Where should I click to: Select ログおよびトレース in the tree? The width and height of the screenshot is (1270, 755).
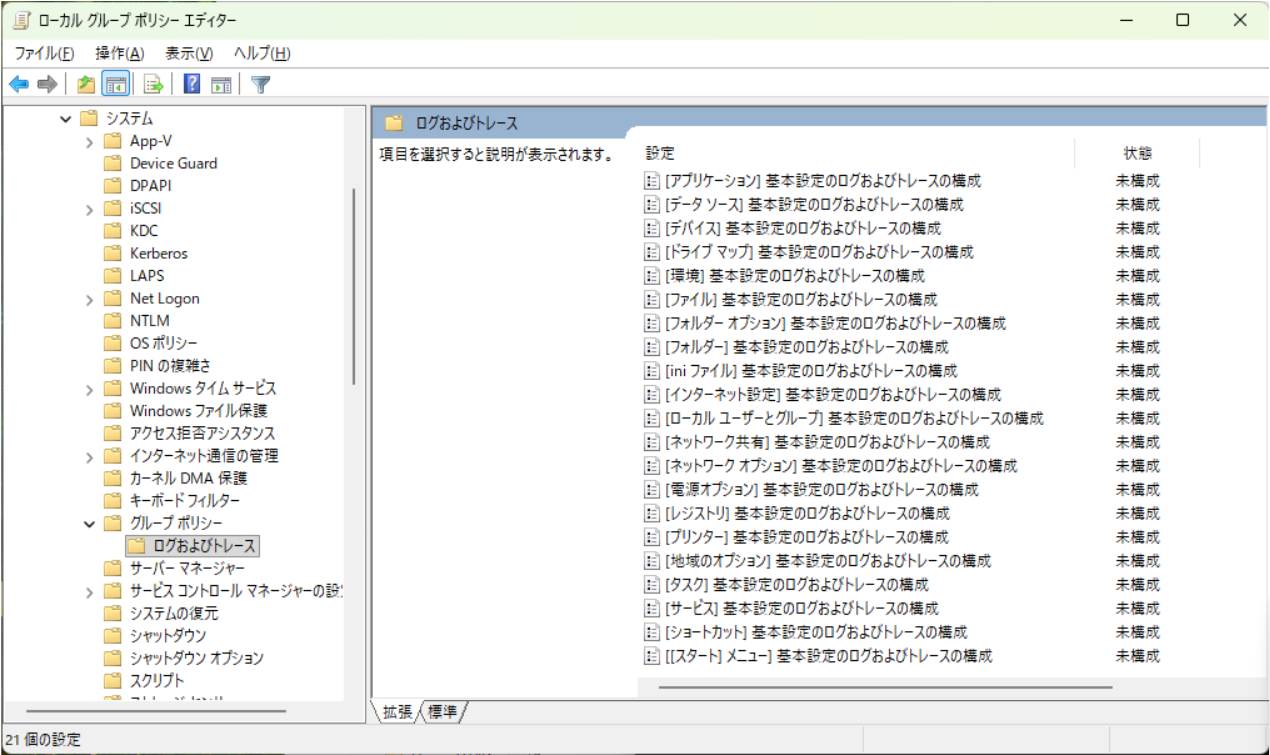click(x=205, y=546)
